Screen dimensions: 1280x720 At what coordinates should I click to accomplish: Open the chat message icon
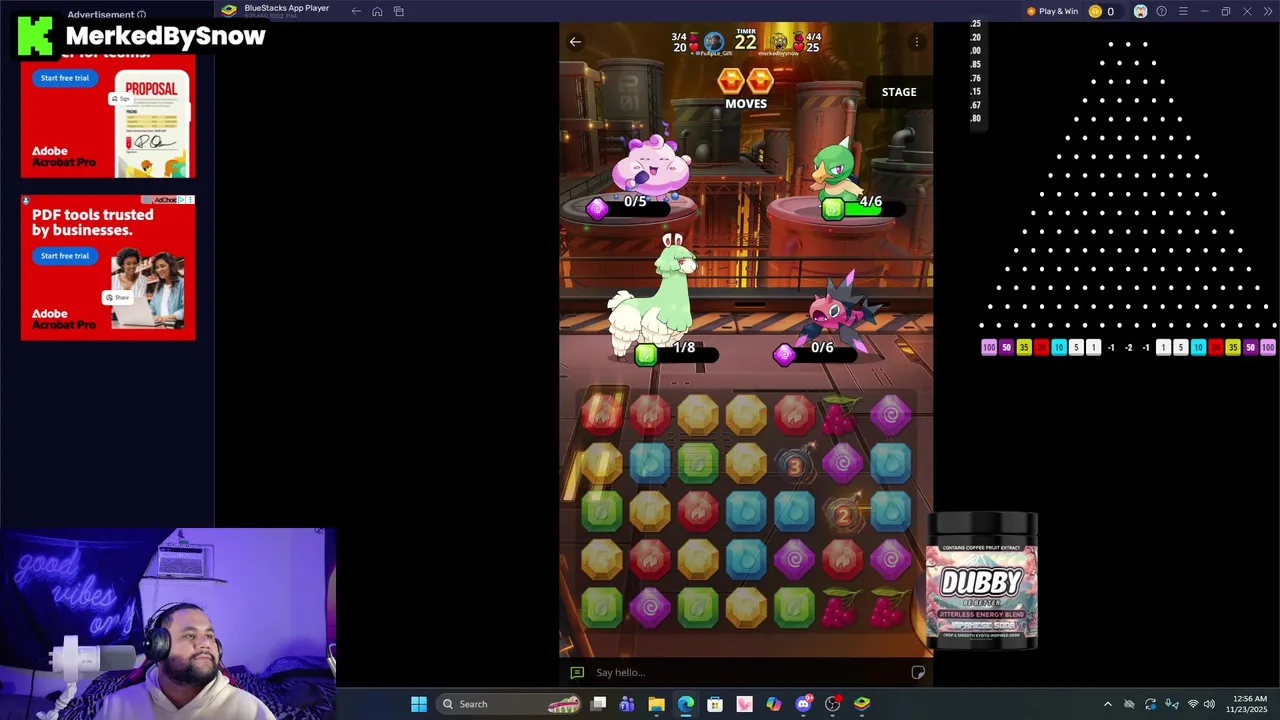577,672
